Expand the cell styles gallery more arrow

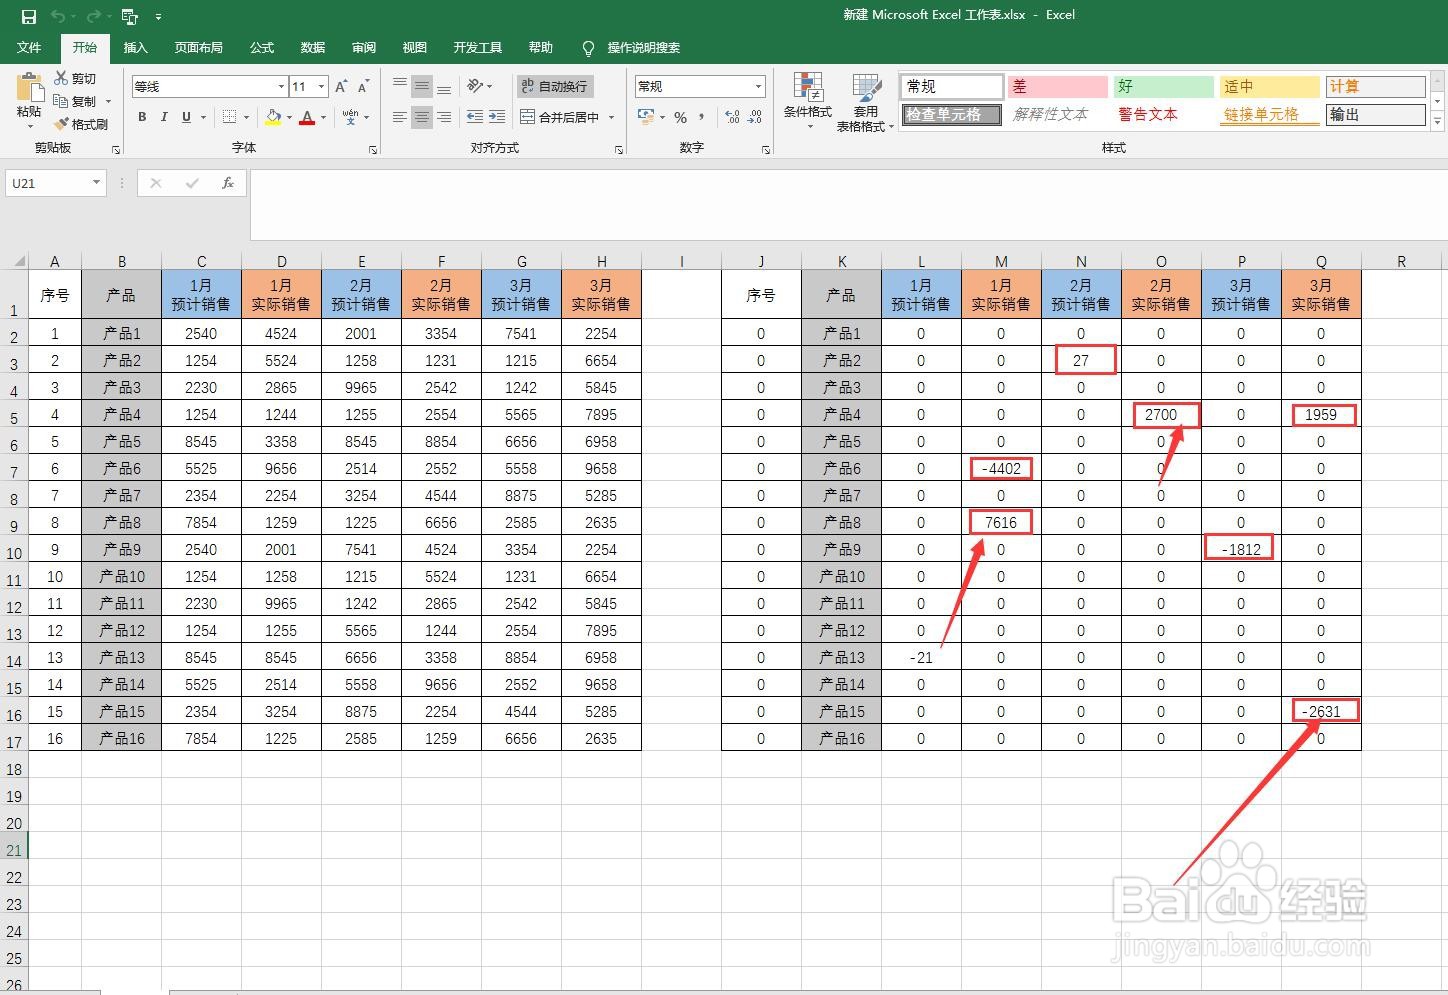pyautogui.click(x=1438, y=122)
